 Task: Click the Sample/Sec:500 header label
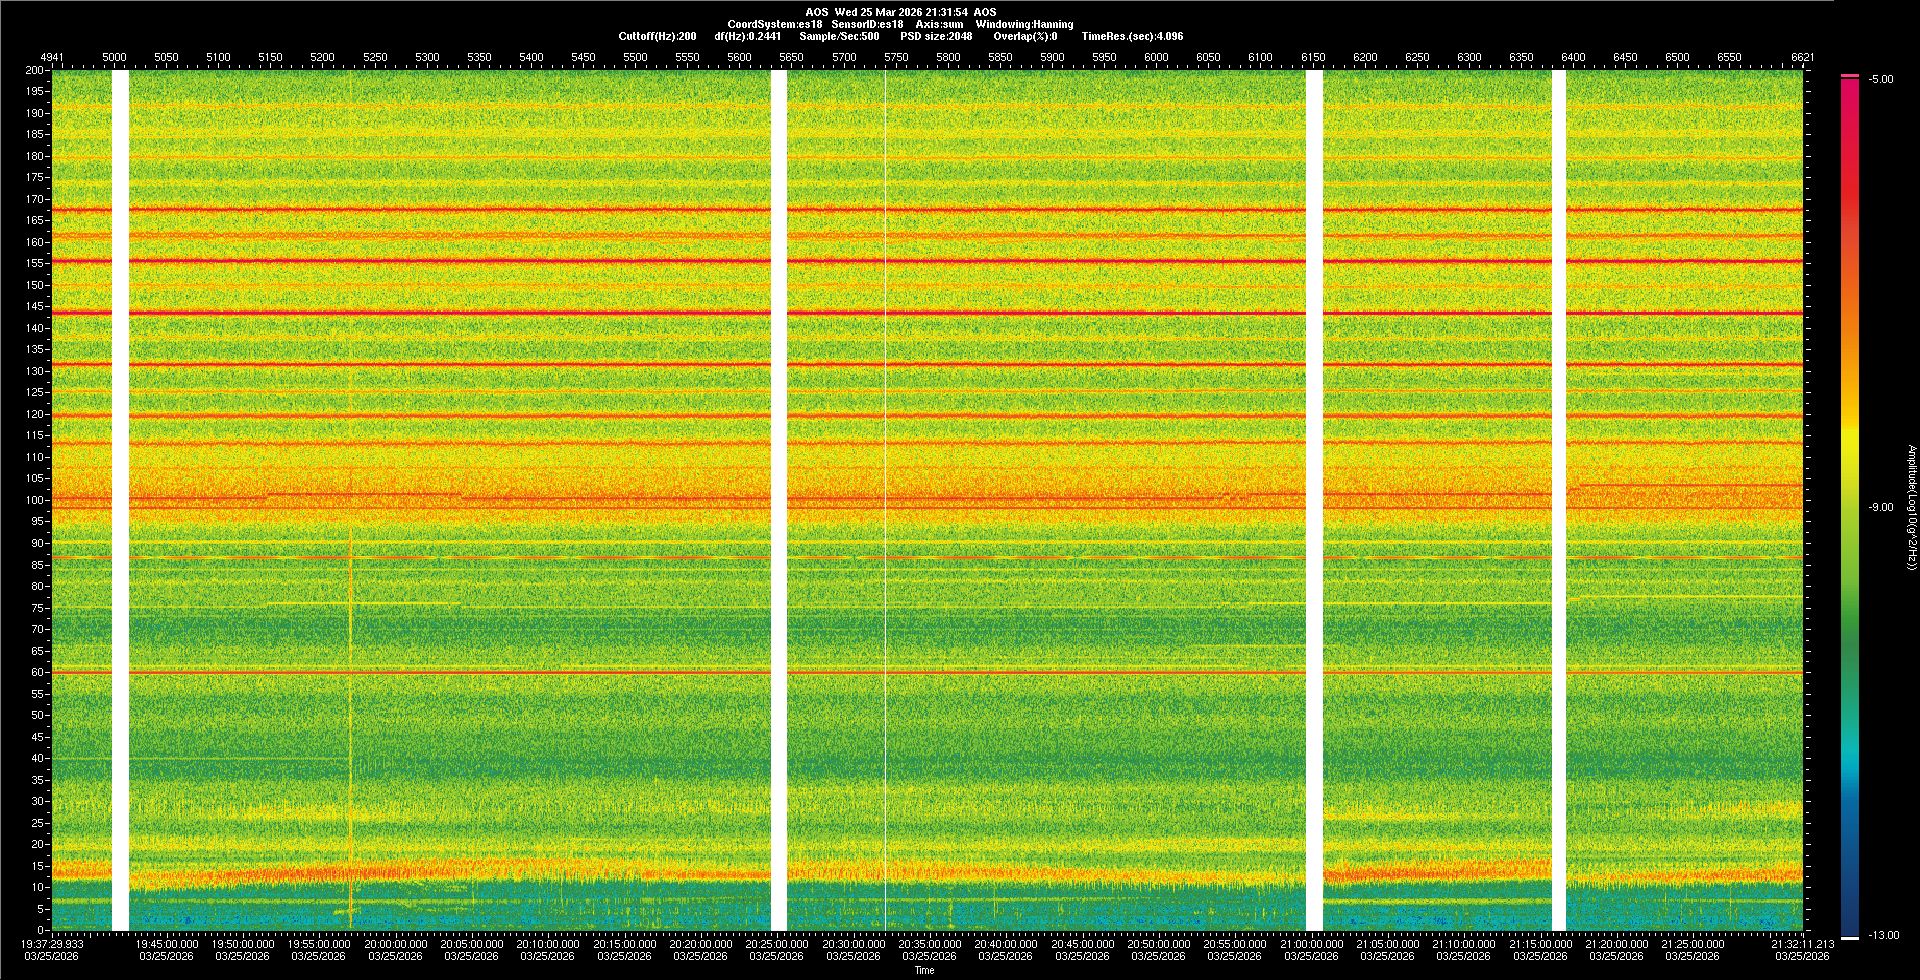point(839,36)
